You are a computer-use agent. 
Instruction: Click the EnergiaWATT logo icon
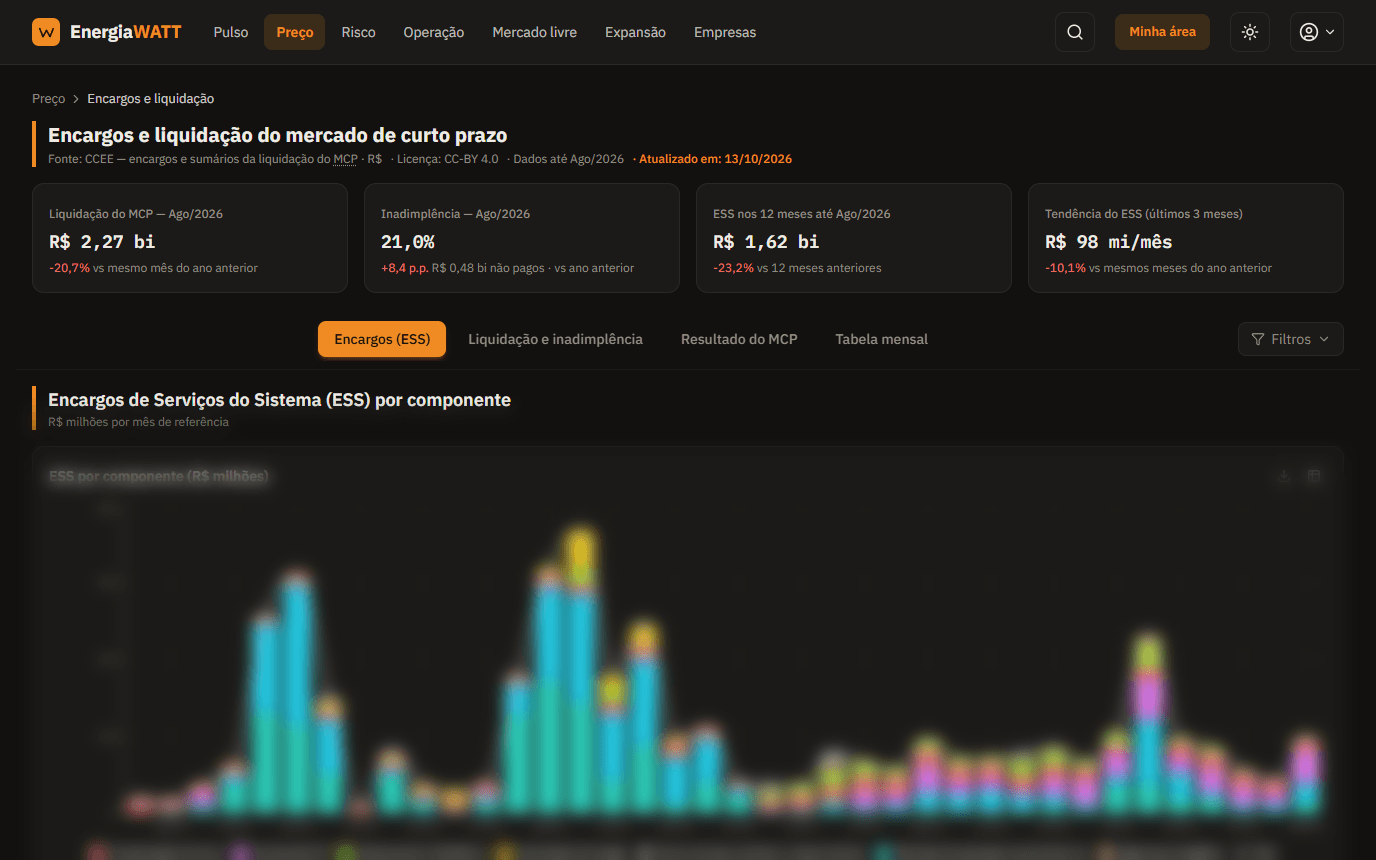tap(46, 32)
